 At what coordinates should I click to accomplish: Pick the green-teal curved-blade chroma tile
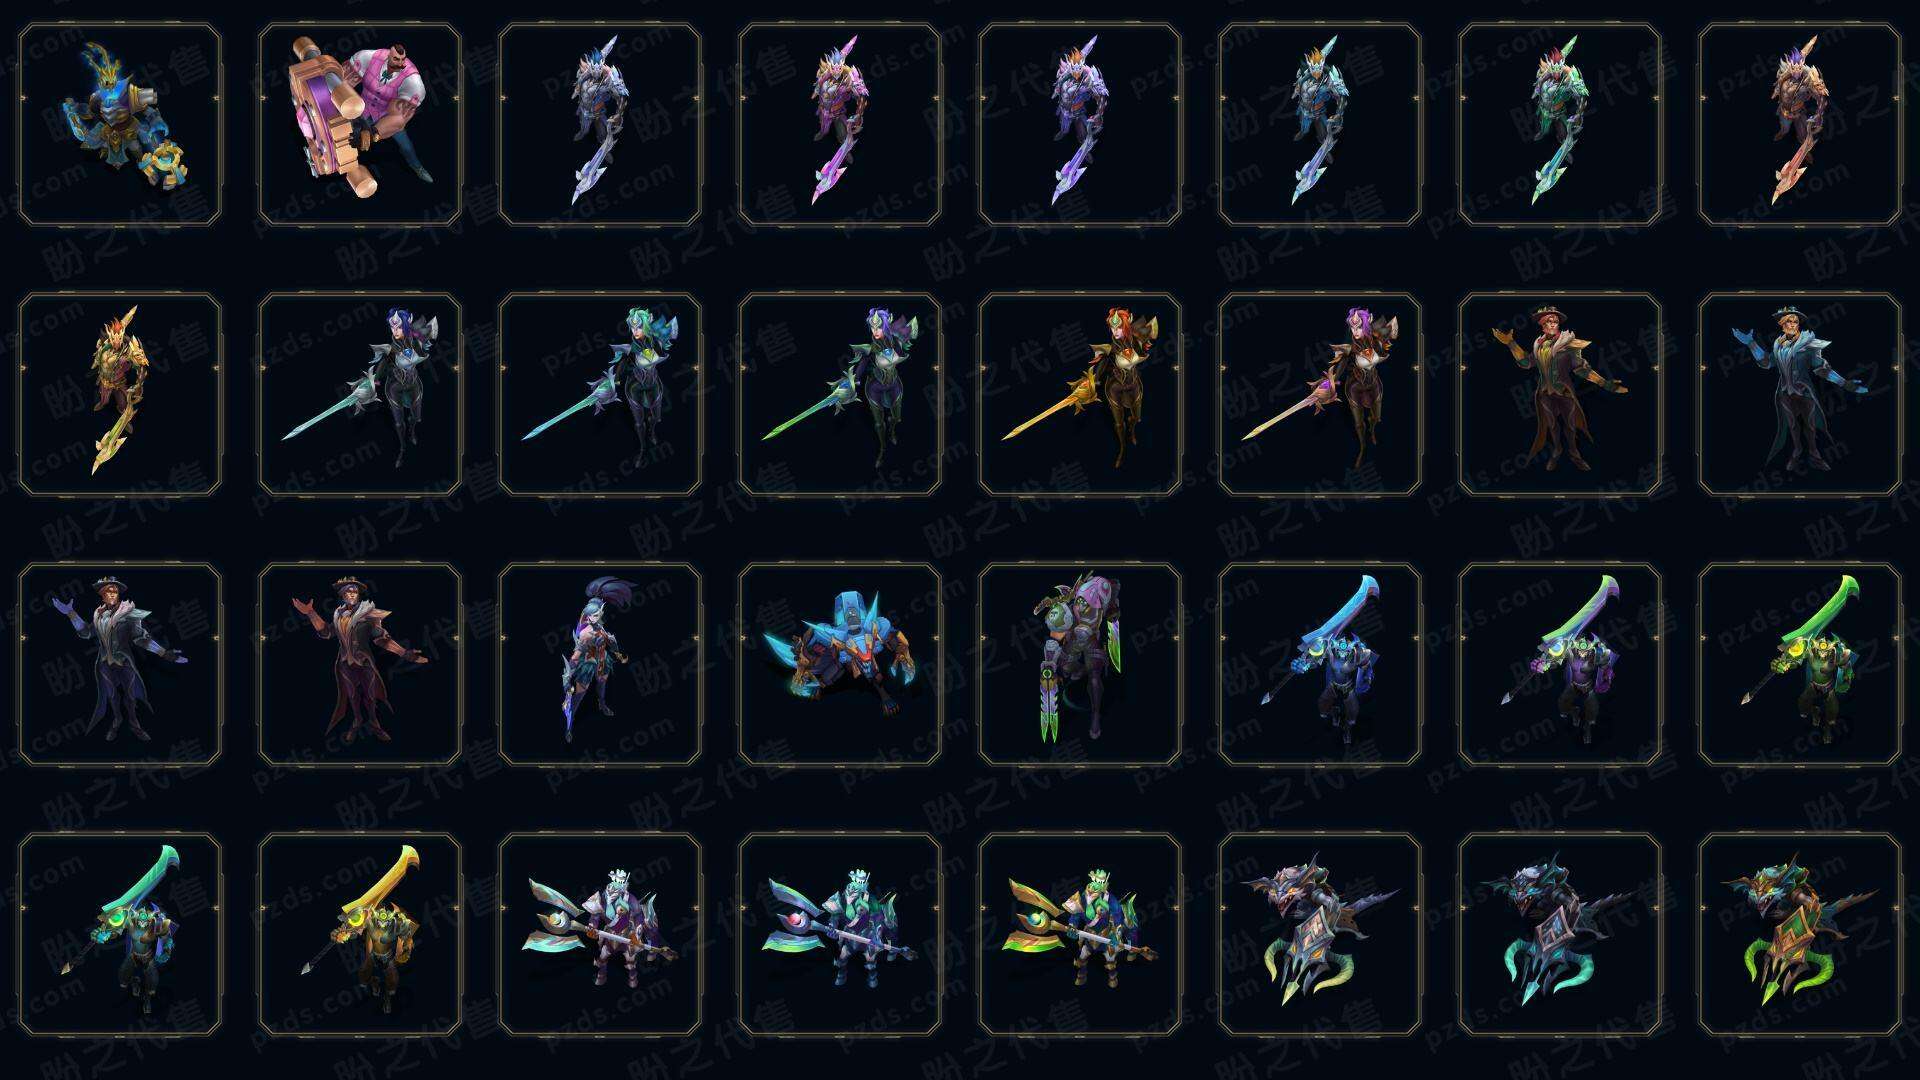[x=1560, y=124]
